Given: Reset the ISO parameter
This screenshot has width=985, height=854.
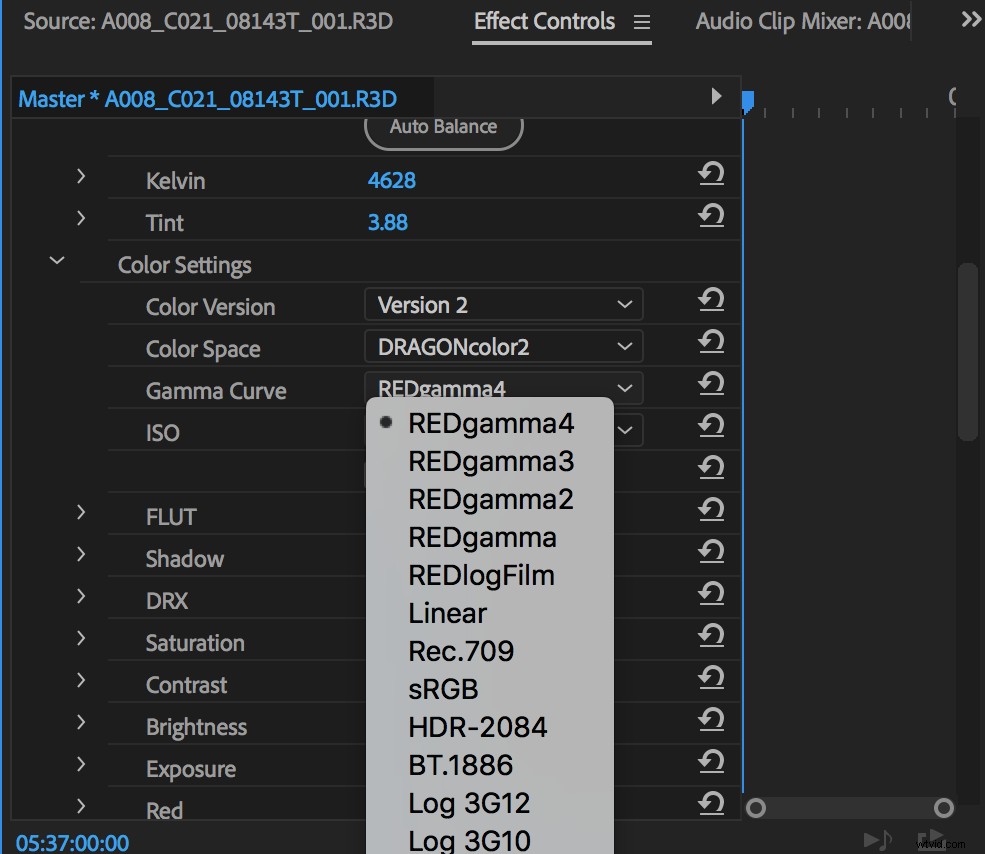Looking at the screenshot, I should (710, 426).
